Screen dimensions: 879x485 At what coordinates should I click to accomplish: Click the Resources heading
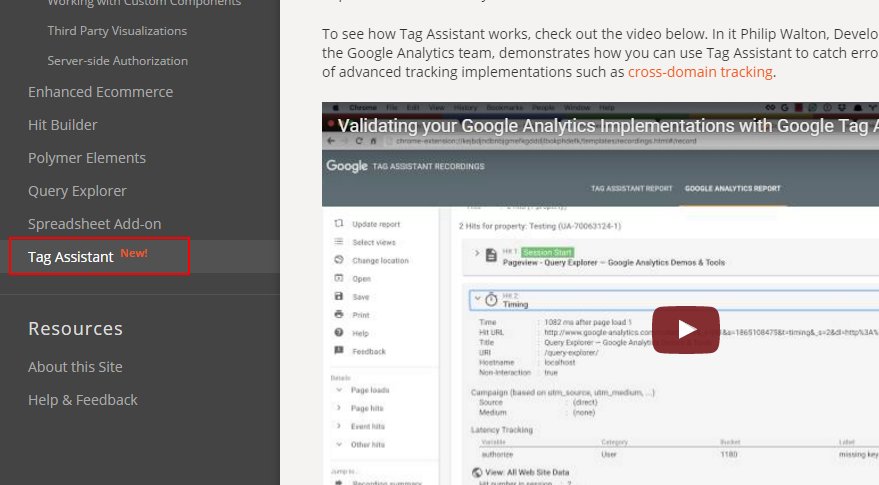[76, 329]
